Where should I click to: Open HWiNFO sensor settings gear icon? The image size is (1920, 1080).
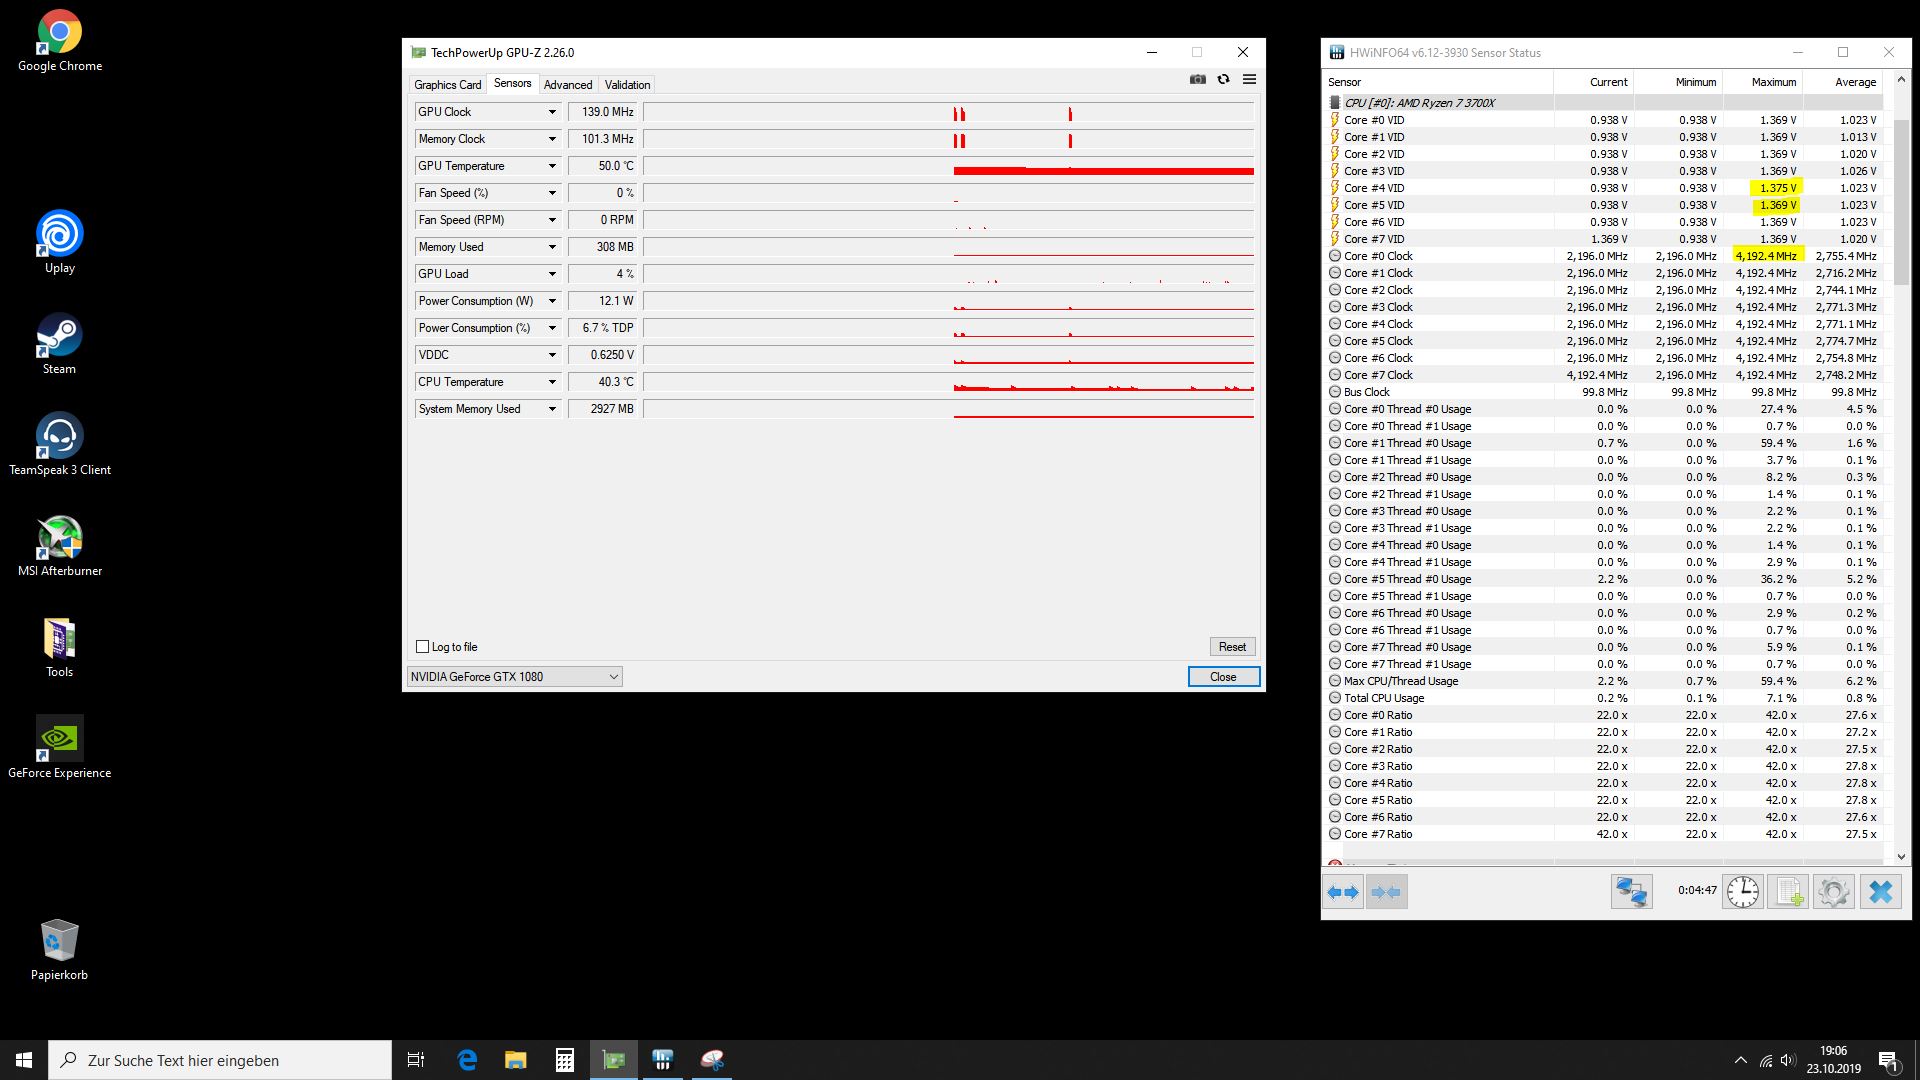pyautogui.click(x=1833, y=891)
